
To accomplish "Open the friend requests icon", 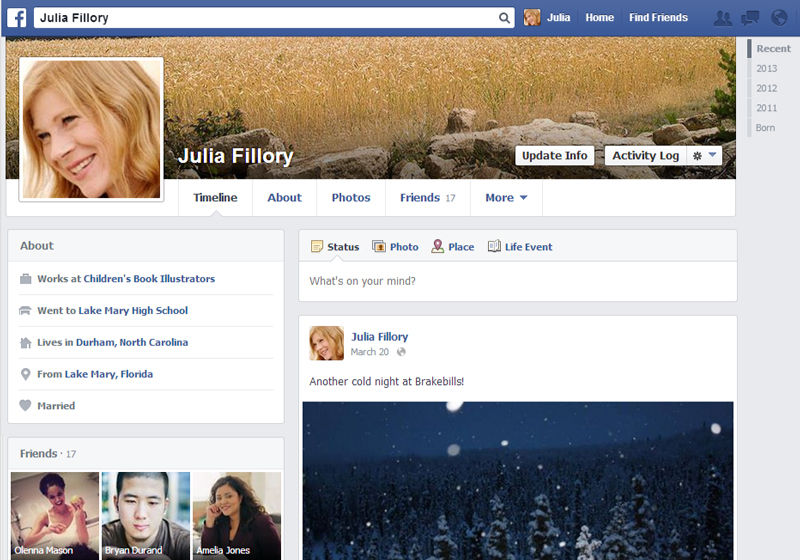I will pyautogui.click(x=723, y=18).
